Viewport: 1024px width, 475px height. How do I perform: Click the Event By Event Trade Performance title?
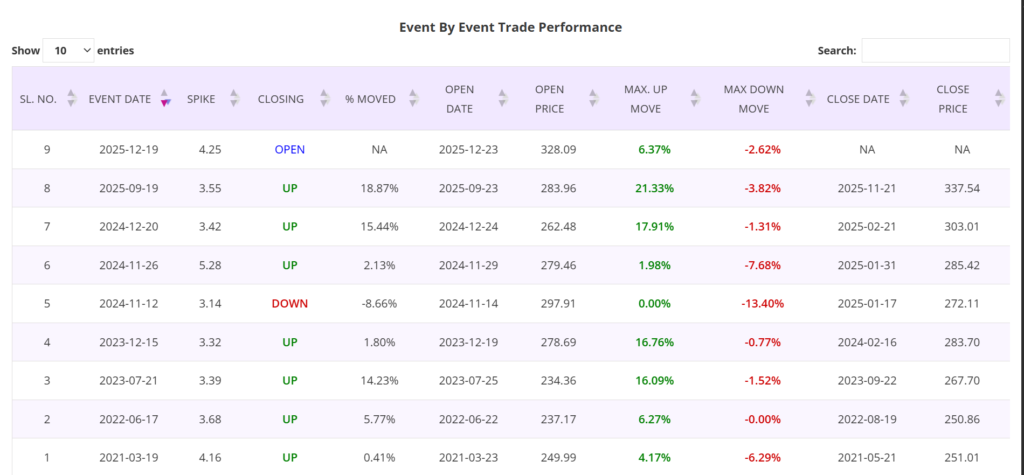click(510, 27)
